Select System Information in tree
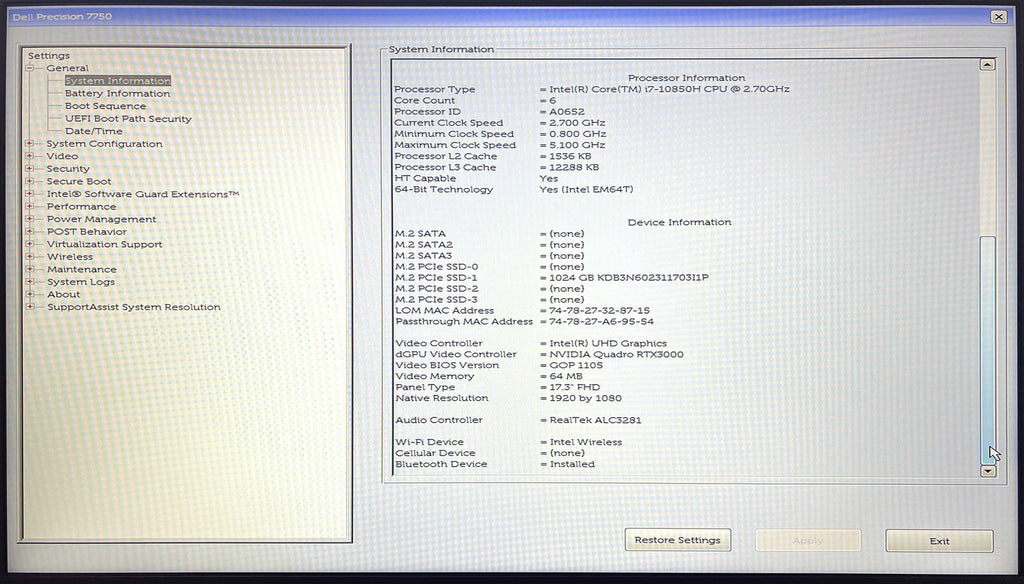 point(118,80)
